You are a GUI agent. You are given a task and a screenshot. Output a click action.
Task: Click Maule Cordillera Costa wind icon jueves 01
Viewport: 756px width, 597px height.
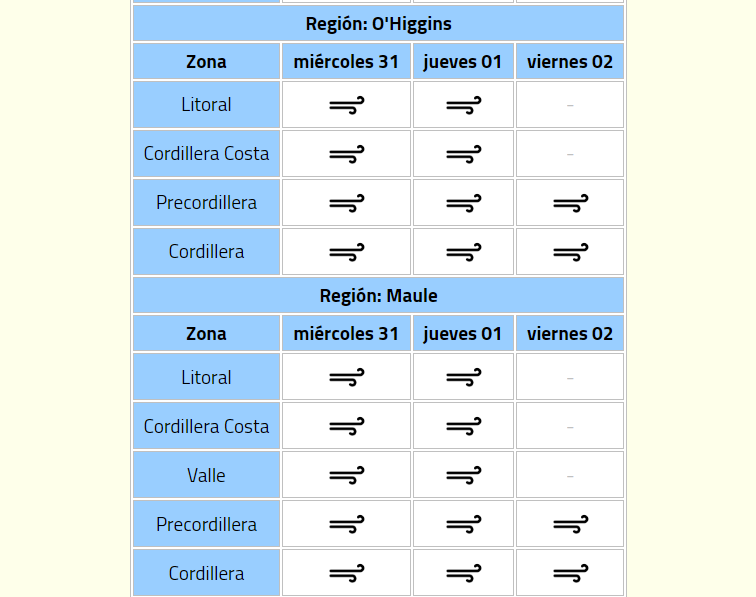click(x=463, y=426)
